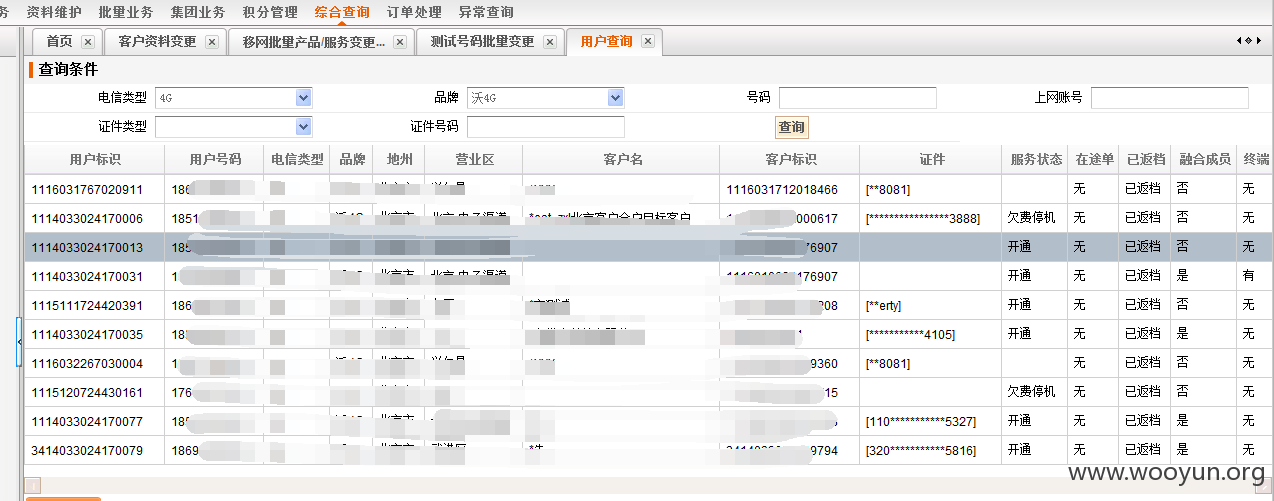Select row with 用户标识 3414033024170079
The image size is (1274, 501).
click(649, 450)
